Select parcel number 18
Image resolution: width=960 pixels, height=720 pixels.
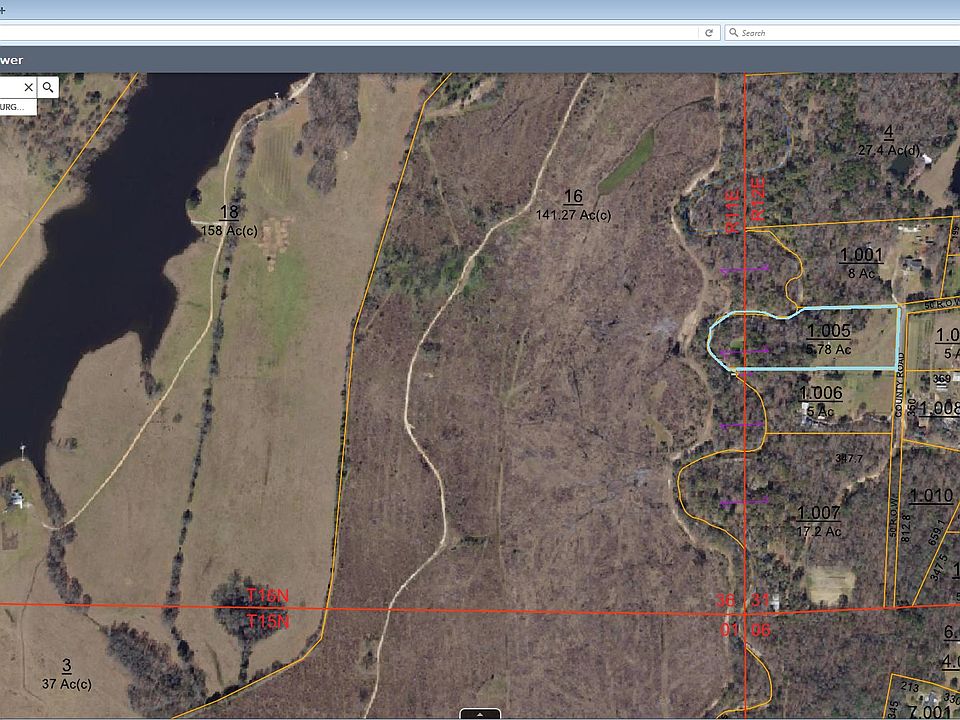[x=229, y=212]
